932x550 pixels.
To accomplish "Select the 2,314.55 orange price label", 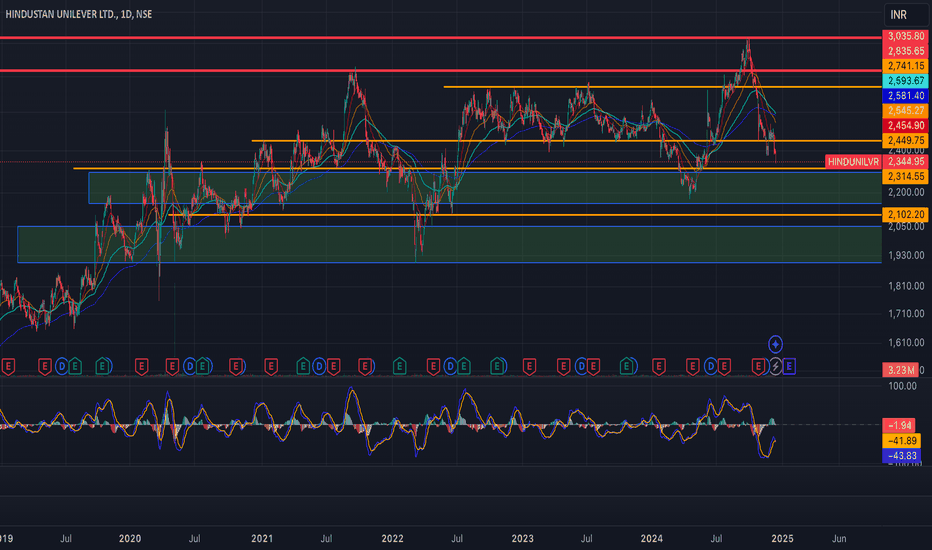I will [x=906, y=177].
